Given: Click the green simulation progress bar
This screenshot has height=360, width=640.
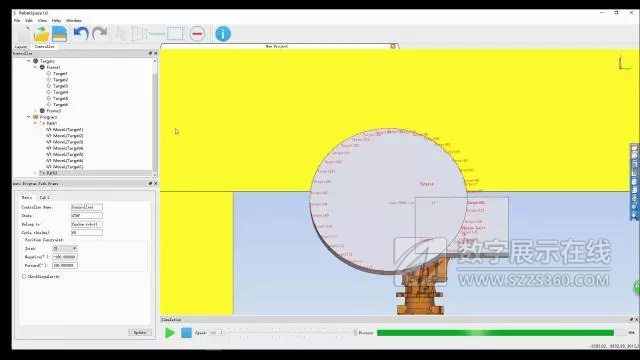Looking at the screenshot, I should coord(495,333).
